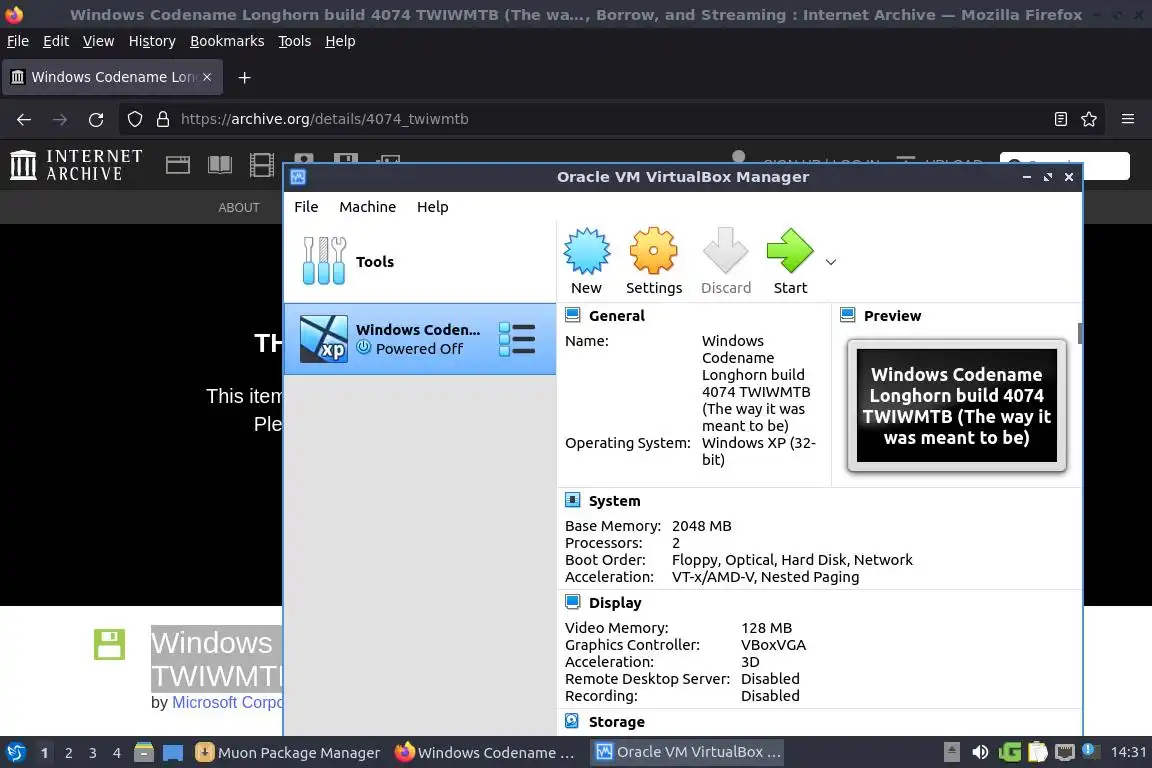
Task: Click the System section chip icon
Action: (572, 500)
